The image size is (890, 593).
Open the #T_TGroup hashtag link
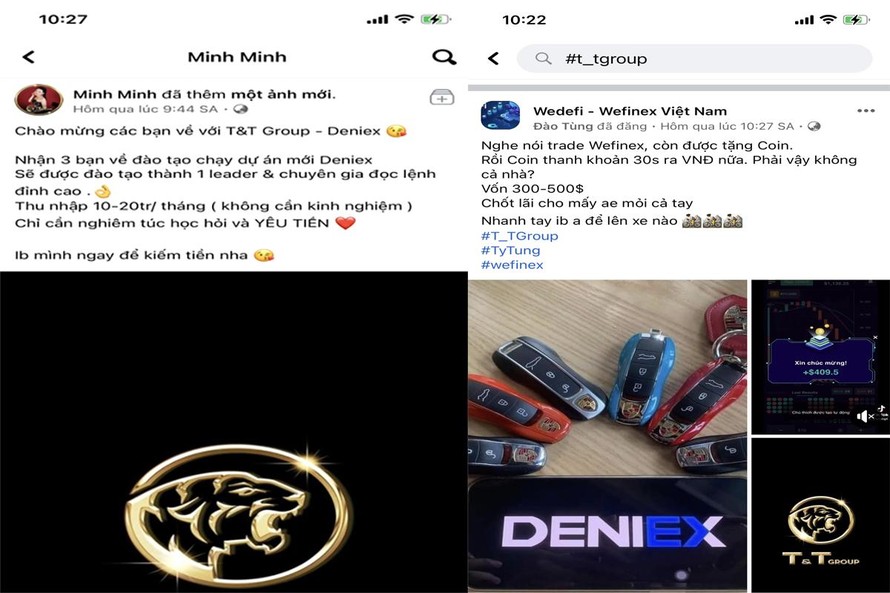(519, 235)
